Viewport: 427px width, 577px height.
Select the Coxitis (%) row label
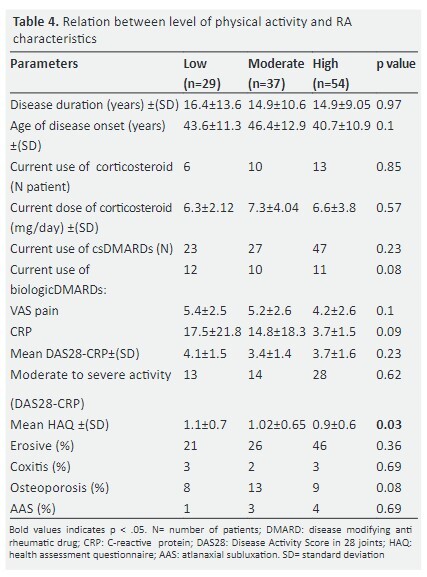point(40,467)
